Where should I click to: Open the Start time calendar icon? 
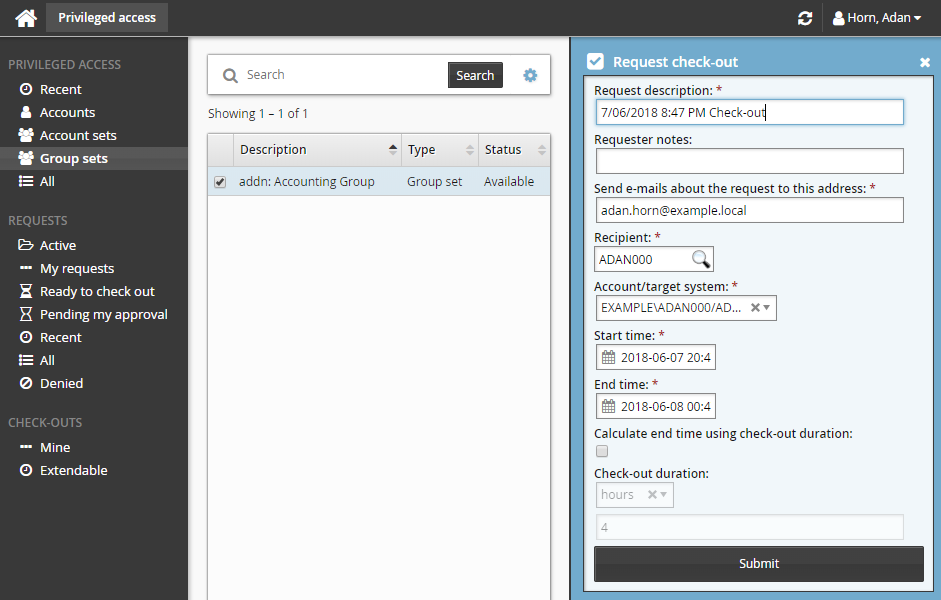pos(608,358)
